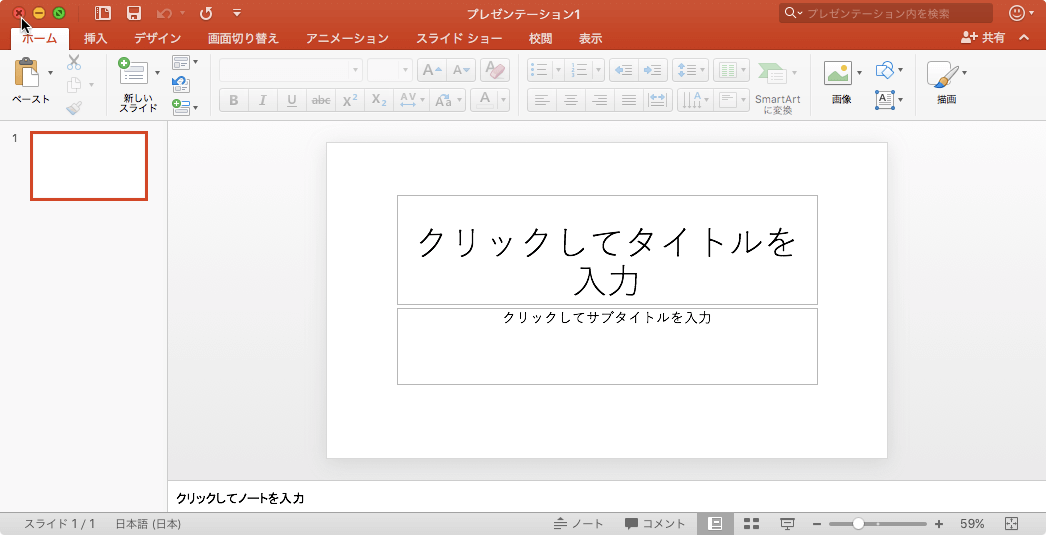This screenshot has height=535, width=1046.
Task: Click the Paste clipboard icon
Action: [29, 74]
